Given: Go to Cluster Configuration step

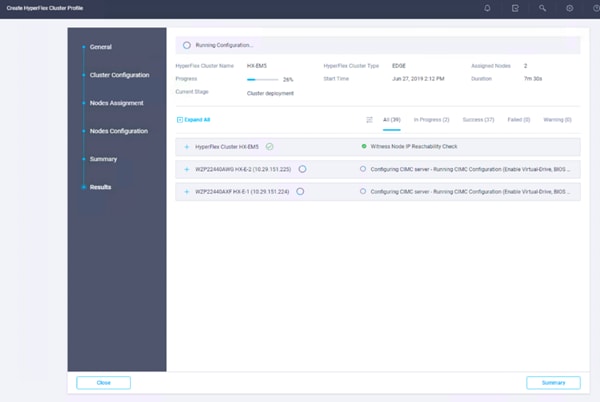Looking at the screenshot, I should tap(119, 75).
